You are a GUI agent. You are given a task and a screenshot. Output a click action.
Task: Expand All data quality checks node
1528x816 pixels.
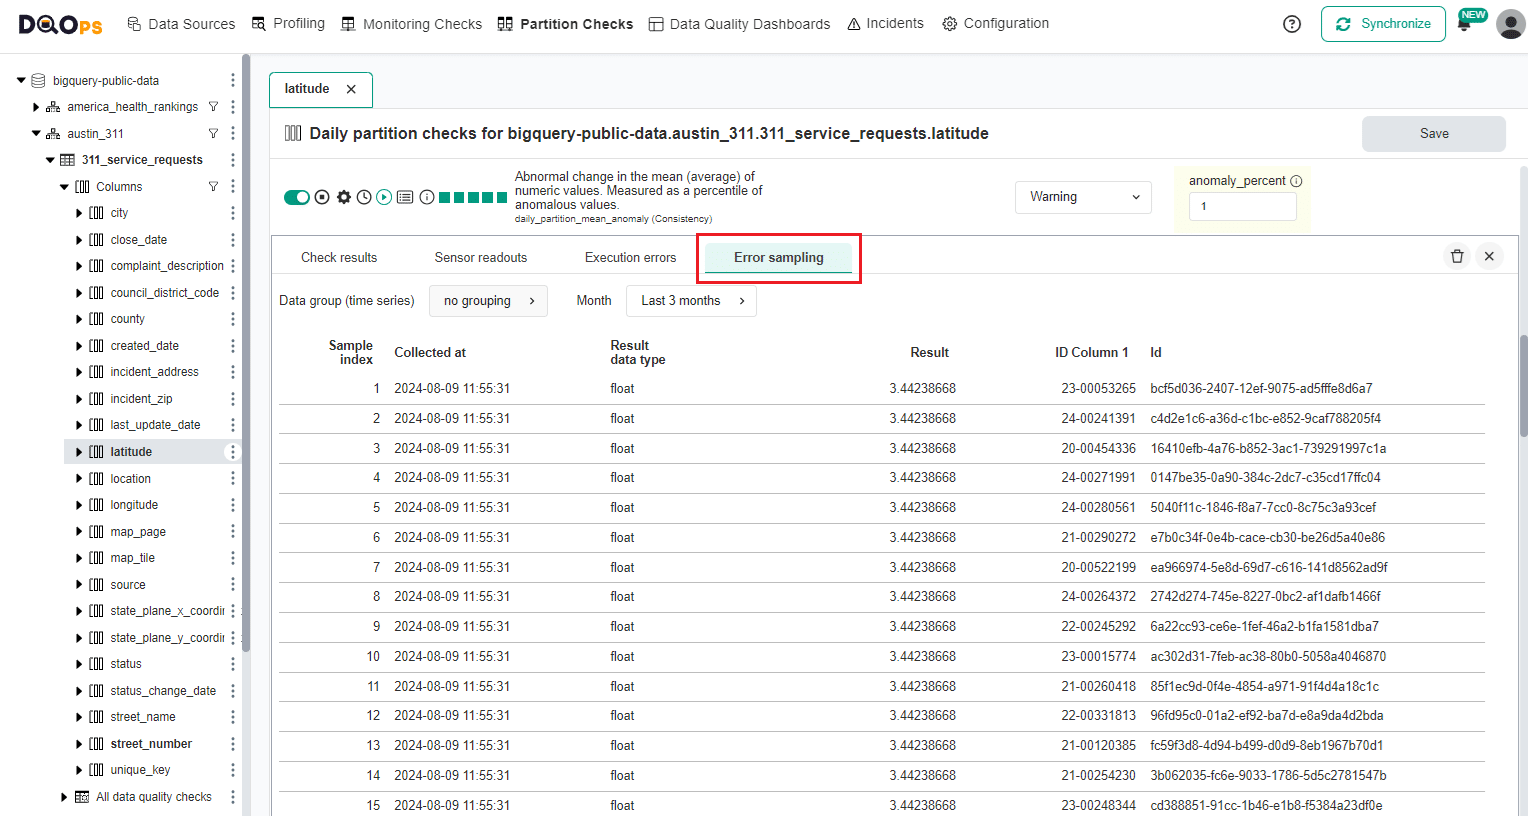(x=65, y=797)
